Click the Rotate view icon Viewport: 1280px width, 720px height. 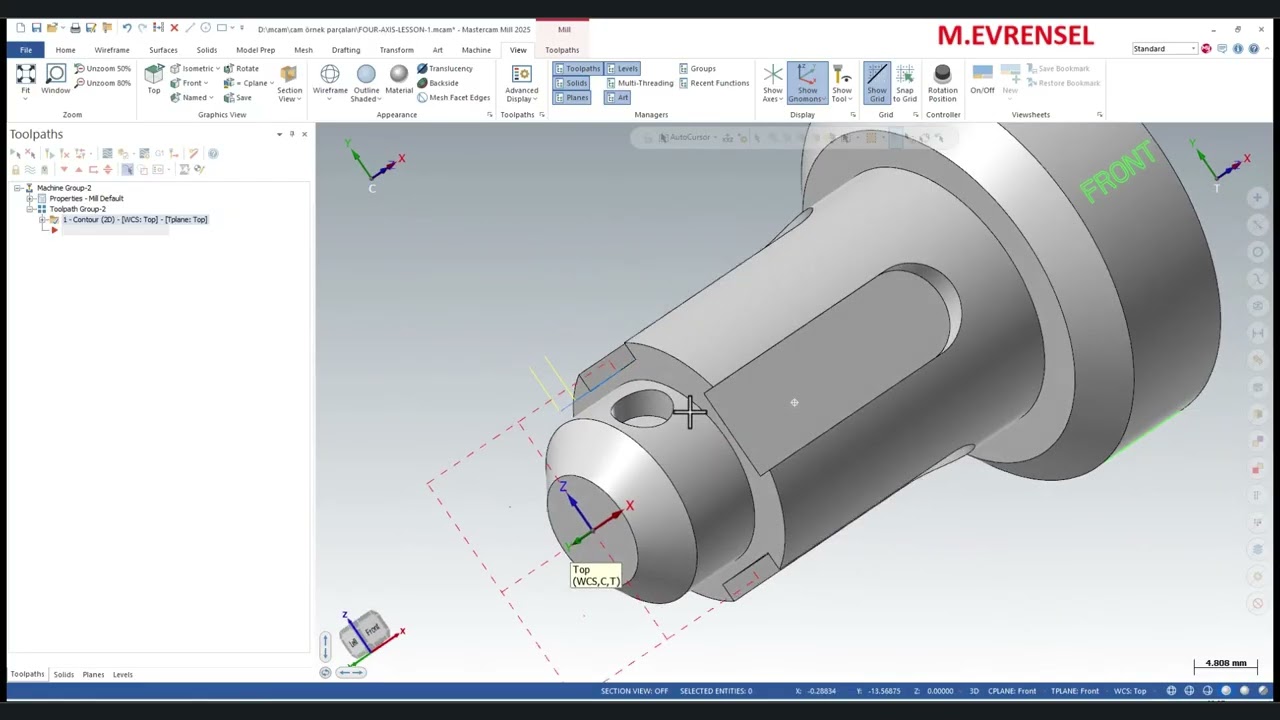click(x=241, y=69)
